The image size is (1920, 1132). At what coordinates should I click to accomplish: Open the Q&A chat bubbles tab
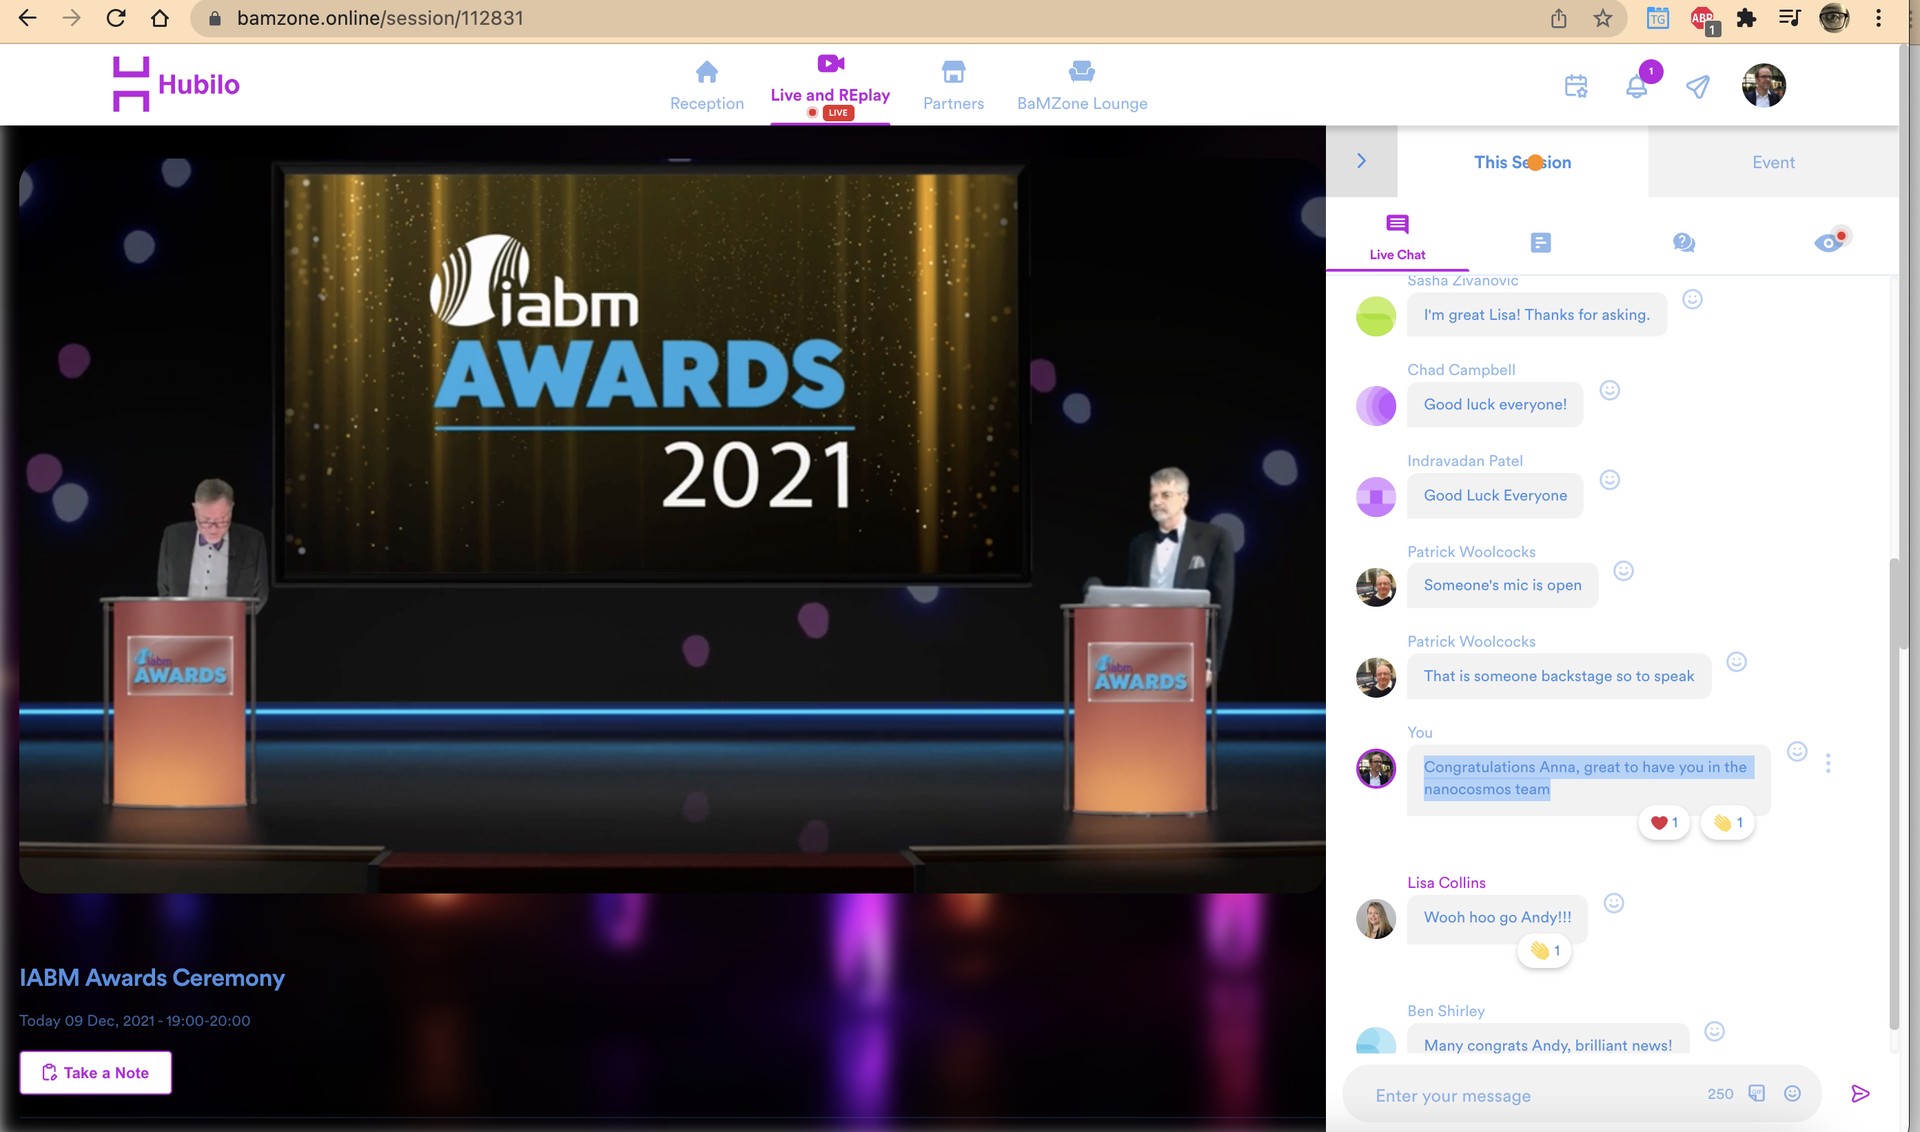[1683, 243]
